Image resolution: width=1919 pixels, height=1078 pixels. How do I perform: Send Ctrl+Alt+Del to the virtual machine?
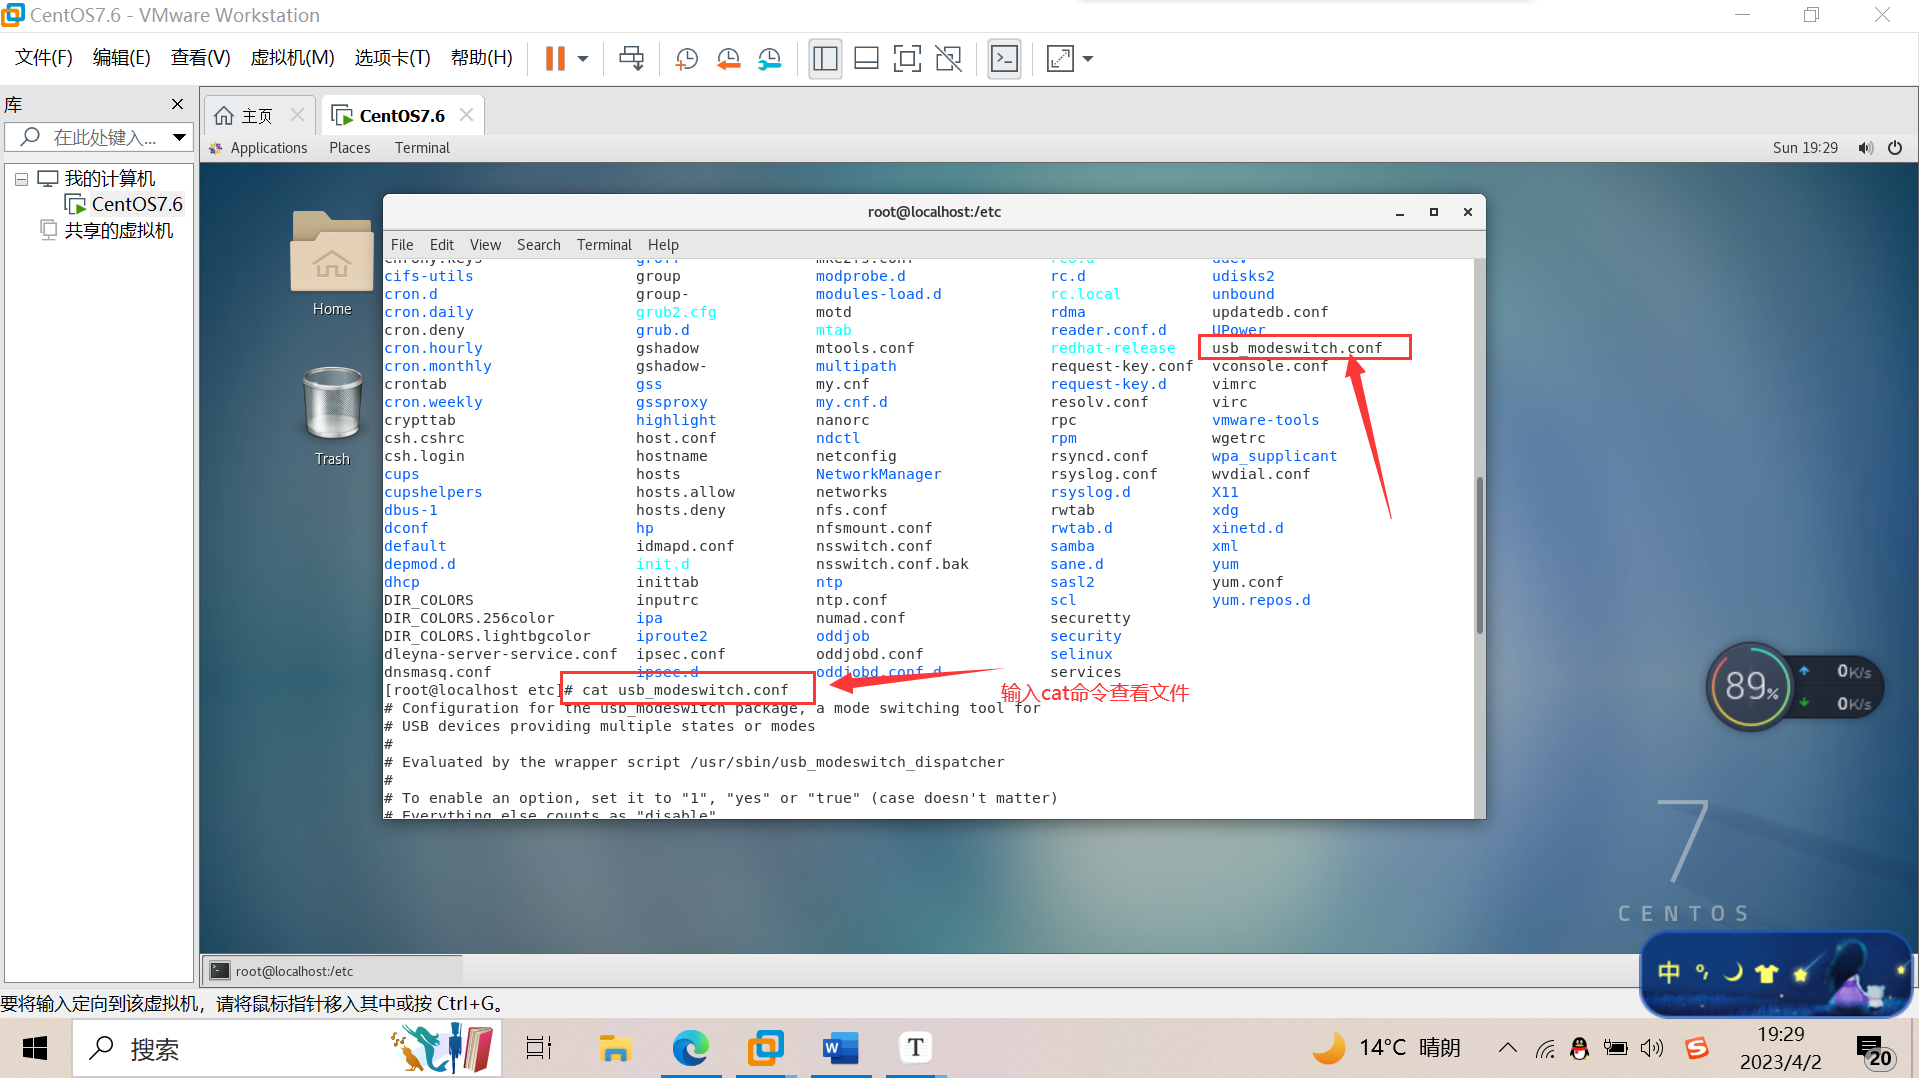coord(631,58)
